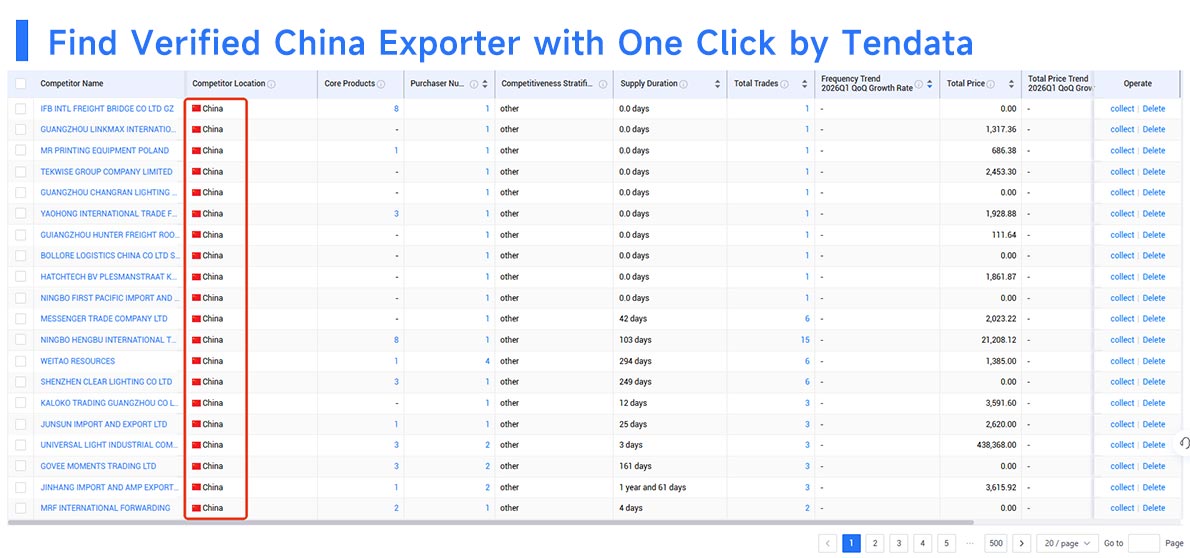Viewport: 1190px width, 558px height.
Task: Check the TEKWISE GROUP COMPANY row
Action: pos(20,172)
